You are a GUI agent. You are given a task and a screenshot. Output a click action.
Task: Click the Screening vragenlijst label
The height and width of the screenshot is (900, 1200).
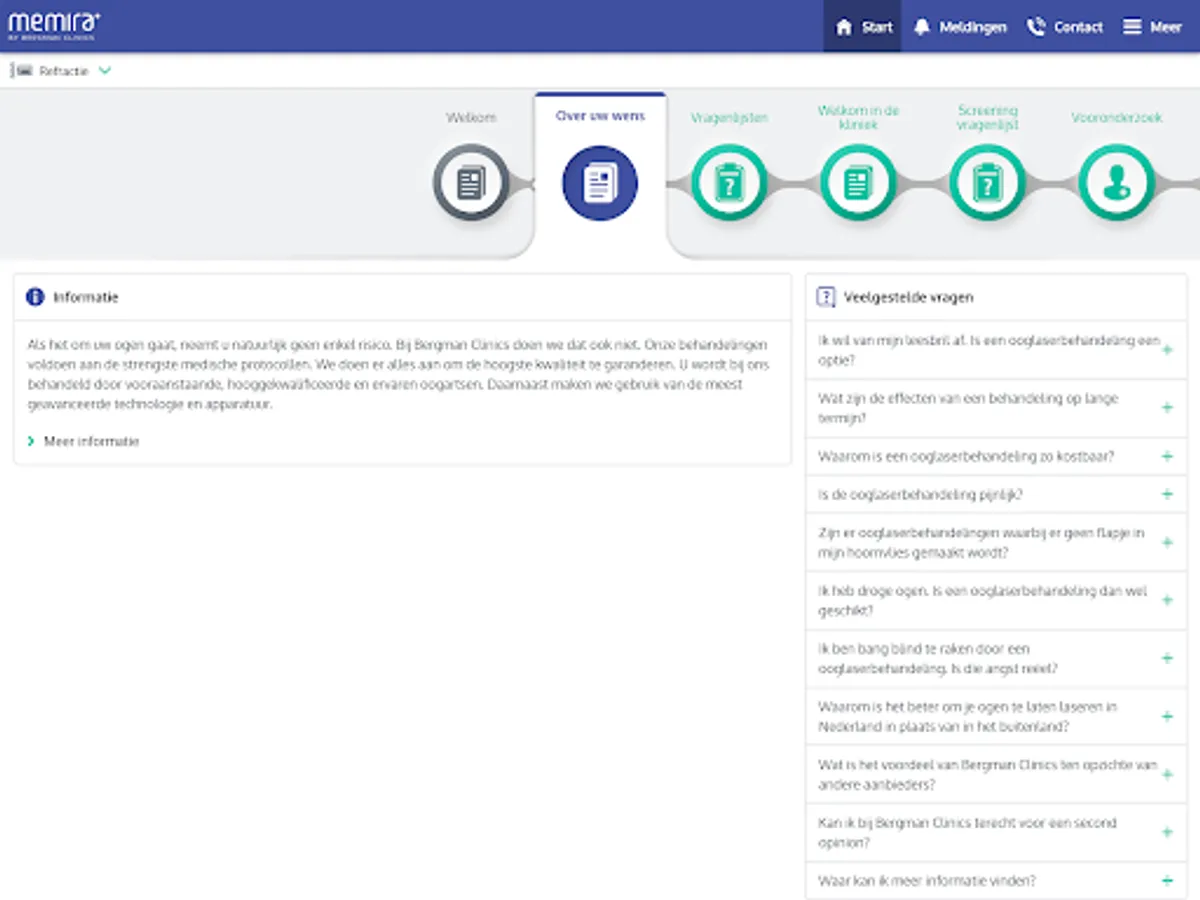point(987,118)
